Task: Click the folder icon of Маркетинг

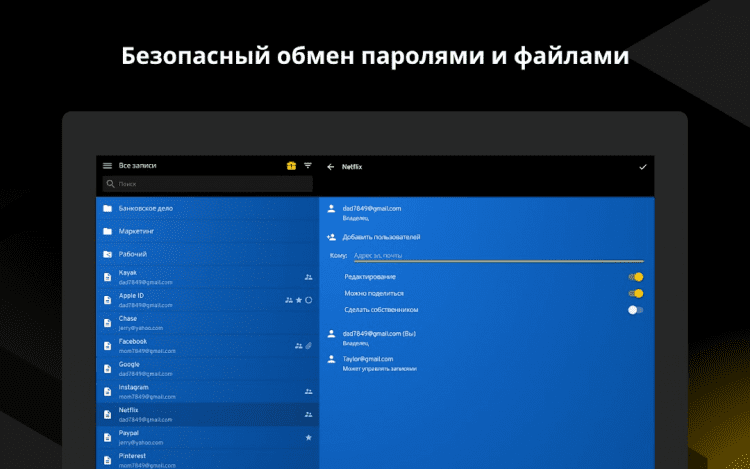Action: pos(108,231)
